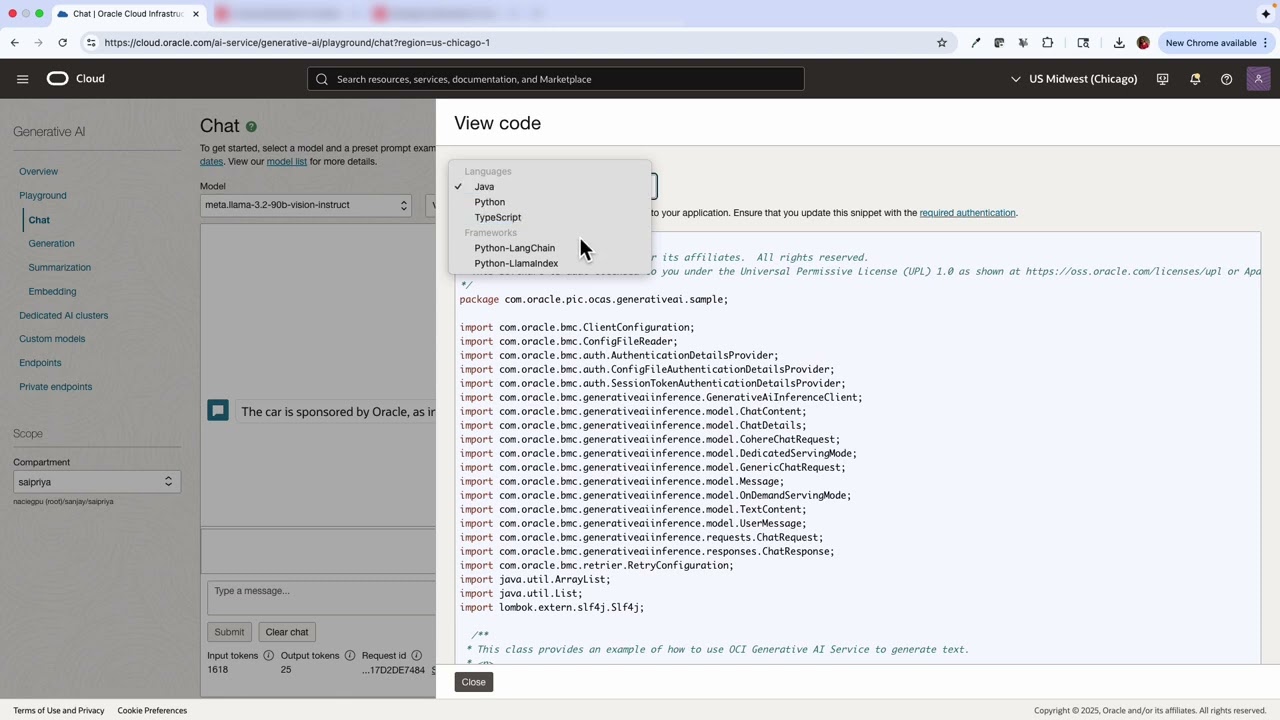1280x720 pixels.
Task: Click the Input tokens info icon
Action: coord(268,656)
